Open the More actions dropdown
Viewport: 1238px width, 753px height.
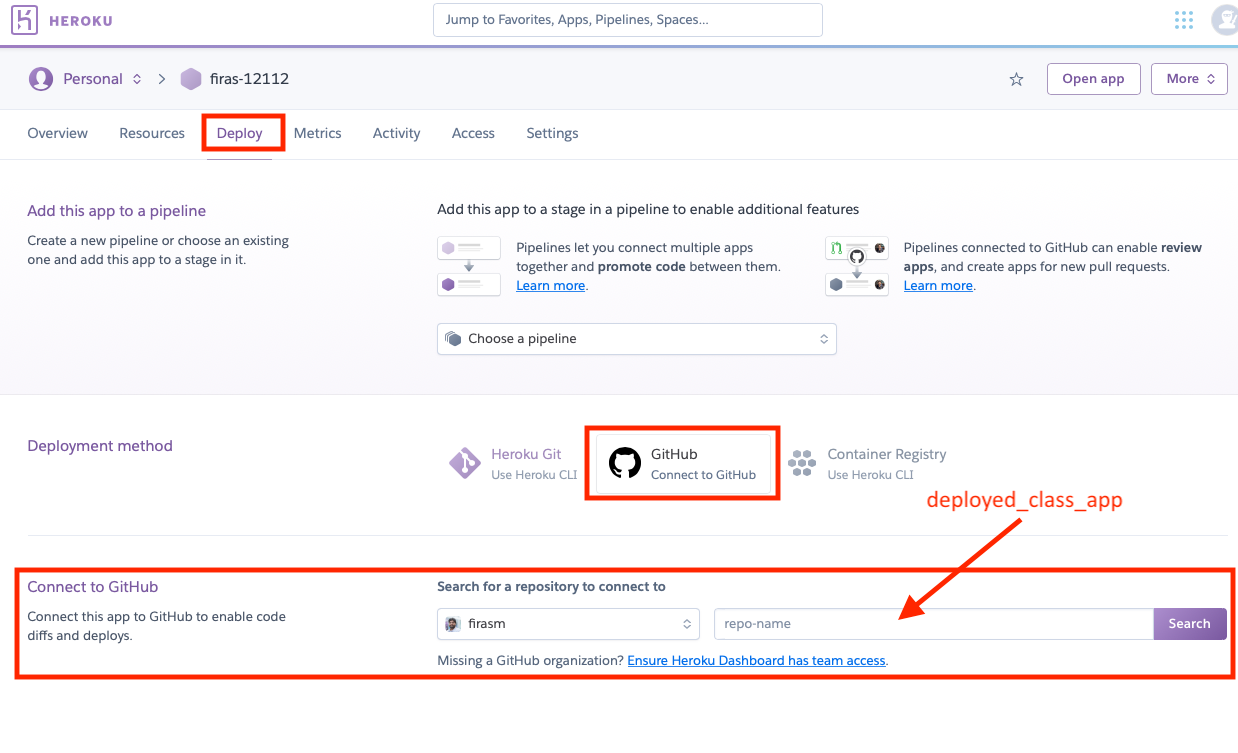(x=1189, y=79)
